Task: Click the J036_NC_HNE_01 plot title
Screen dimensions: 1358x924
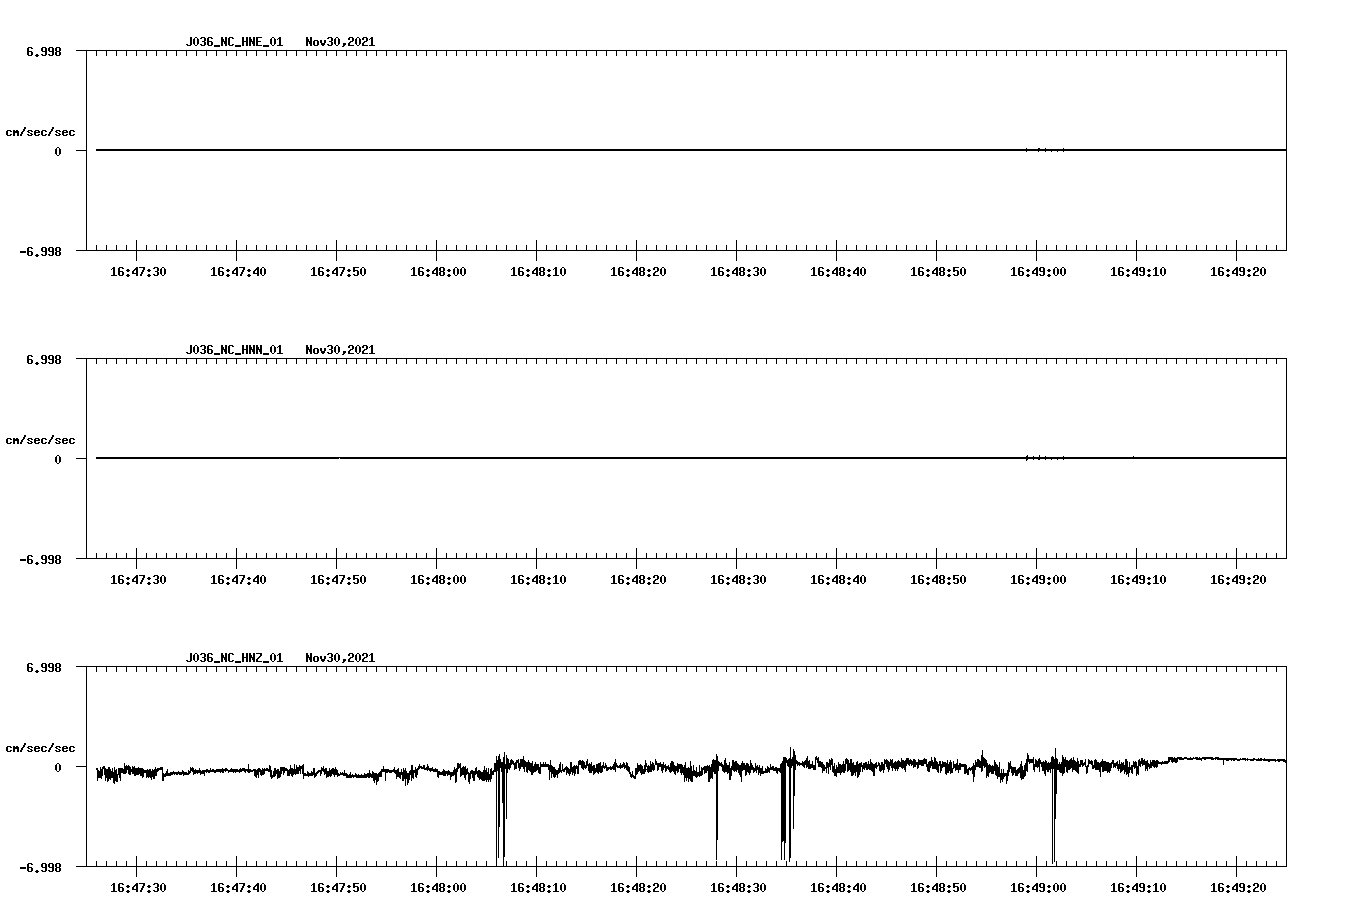Action: [x=234, y=42]
